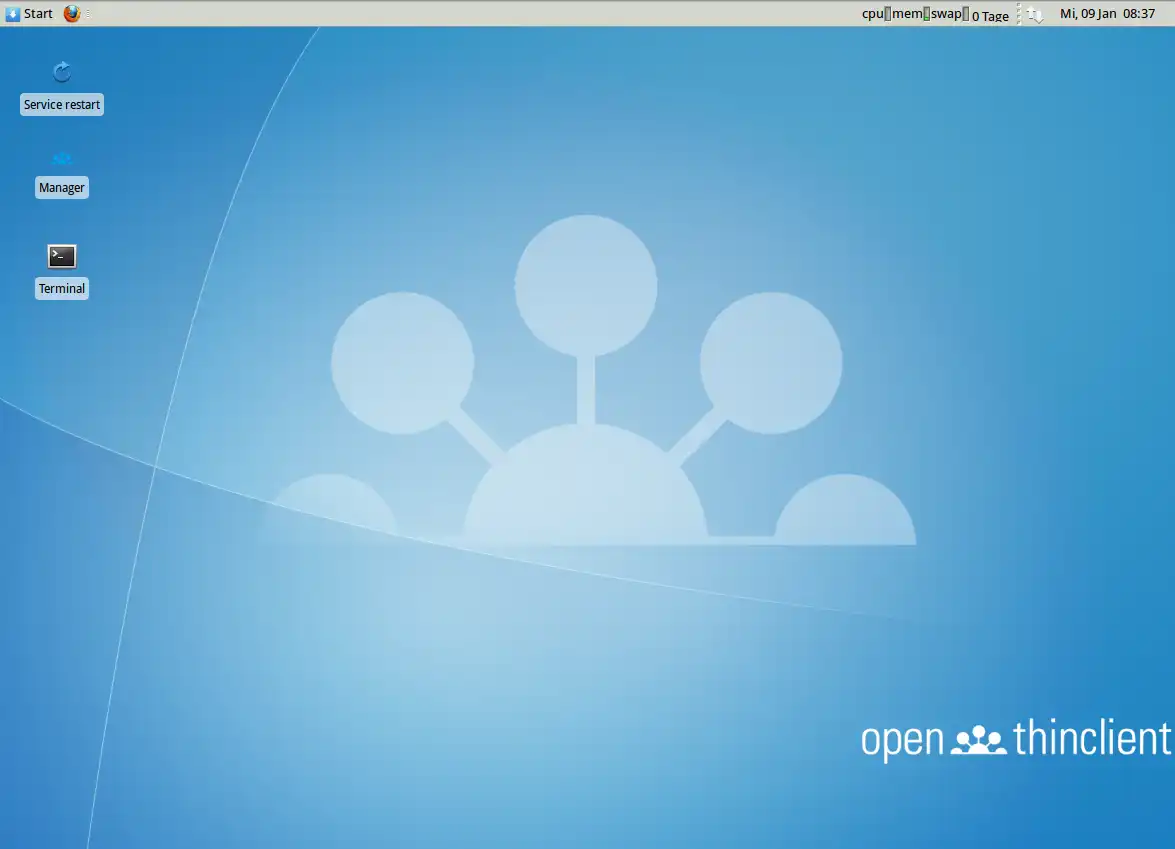Select the Service restart label
The image size is (1175, 849).
point(62,104)
